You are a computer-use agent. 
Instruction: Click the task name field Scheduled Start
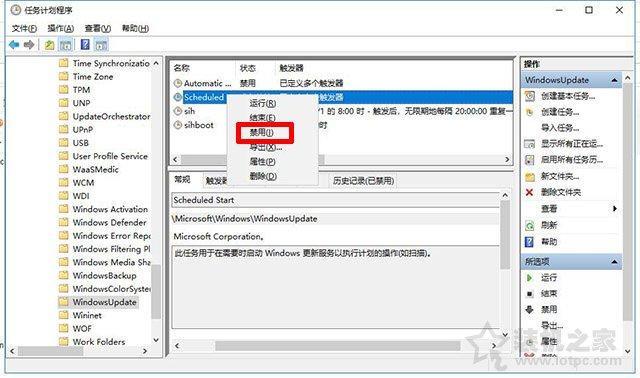[x=336, y=200]
